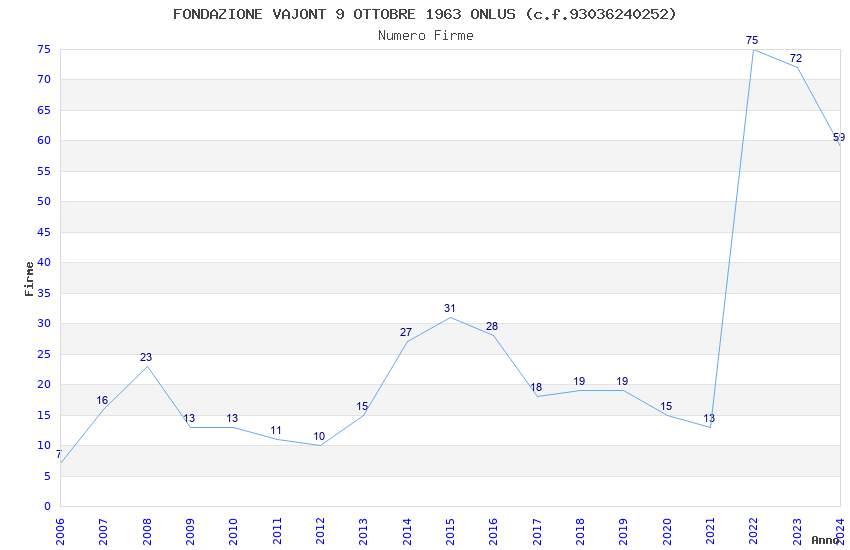850x550 pixels.
Task: Click the Anno x-axis title
Action: [824, 540]
